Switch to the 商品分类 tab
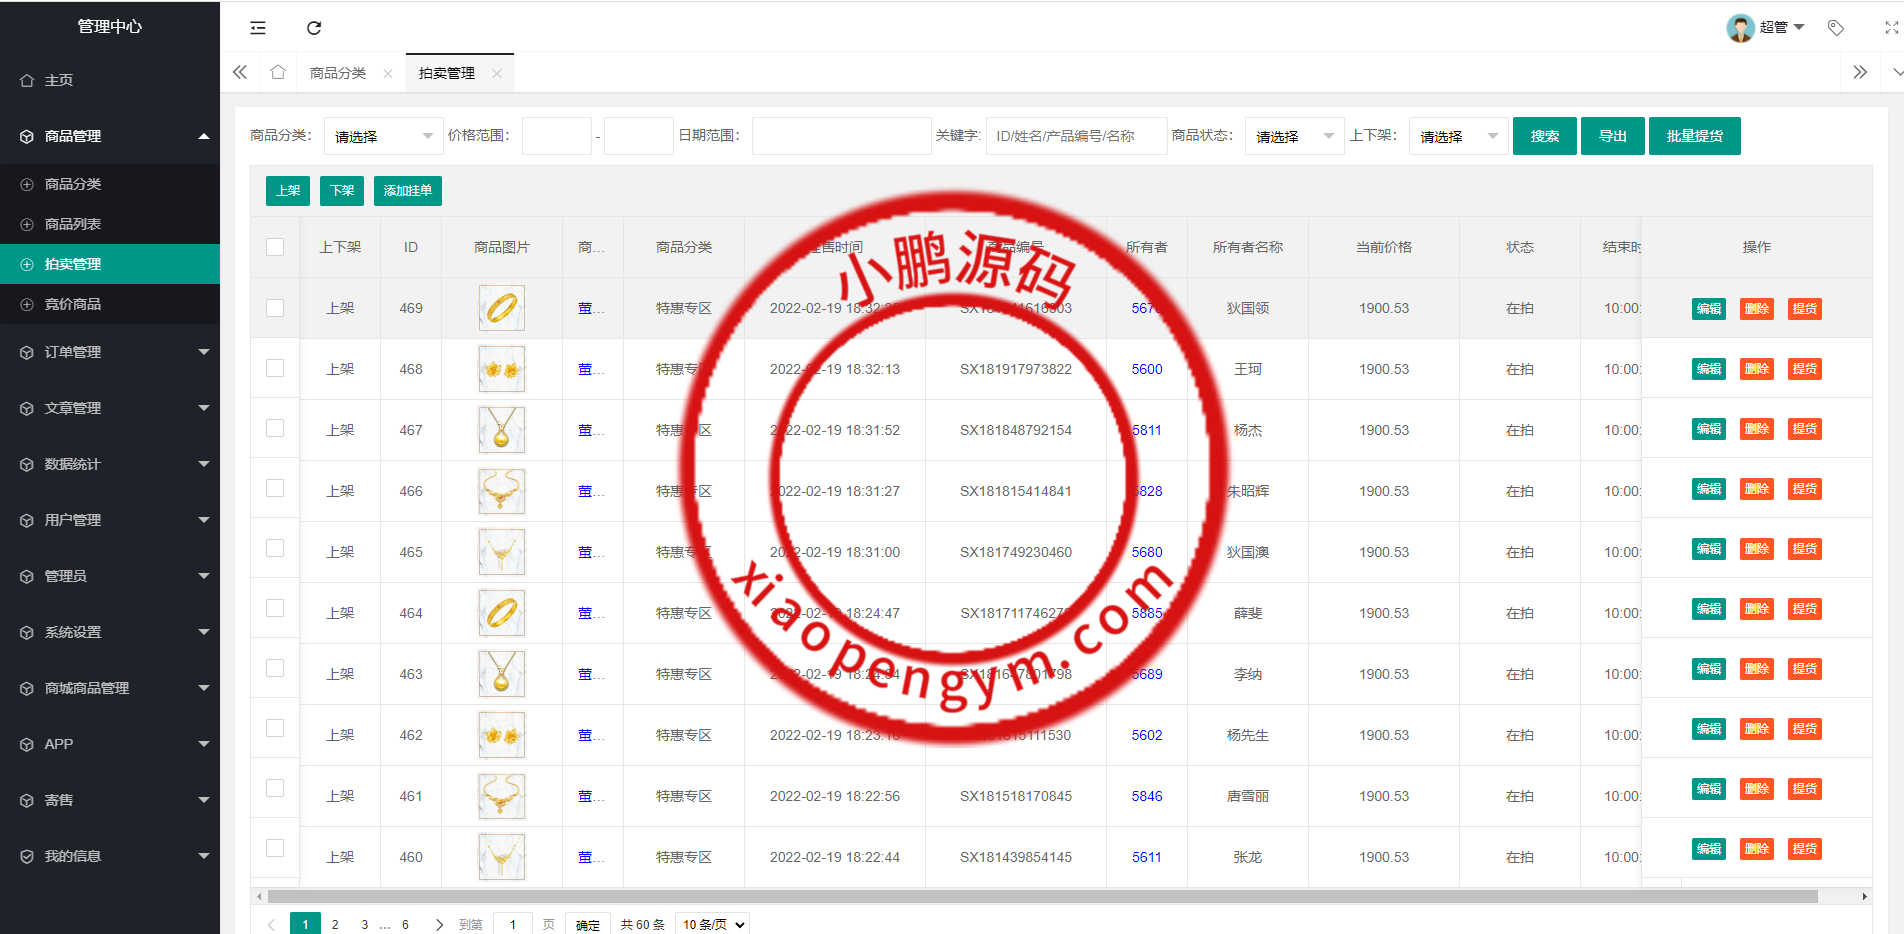This screenshot has height=934, width=1904. click(338, 73)
